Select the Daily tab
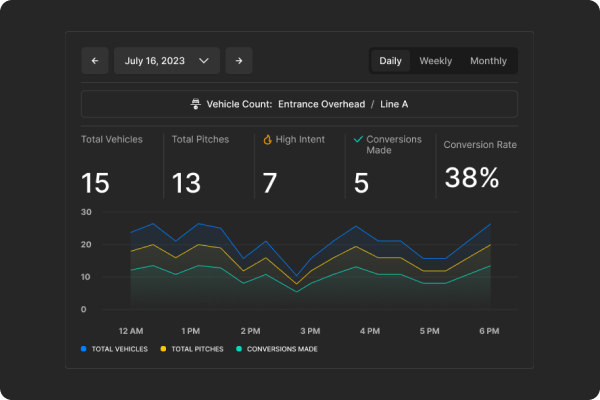This screenshot has width=600, height=400. click(390, 61)
